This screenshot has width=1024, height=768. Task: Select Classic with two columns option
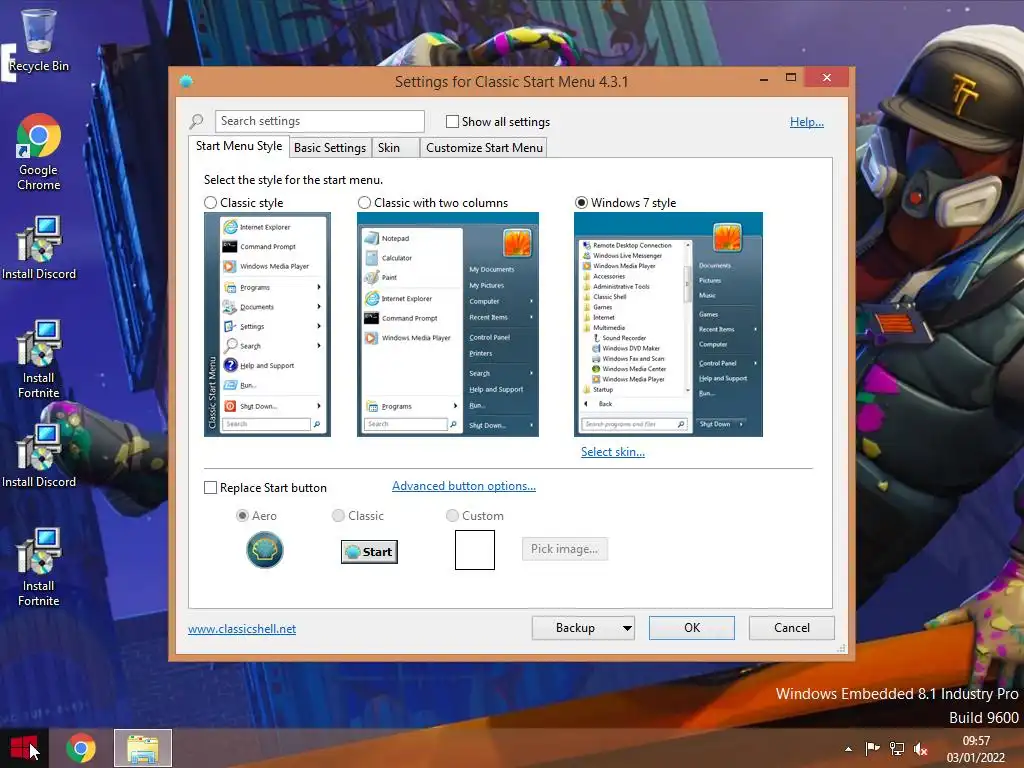coord(364,202)
